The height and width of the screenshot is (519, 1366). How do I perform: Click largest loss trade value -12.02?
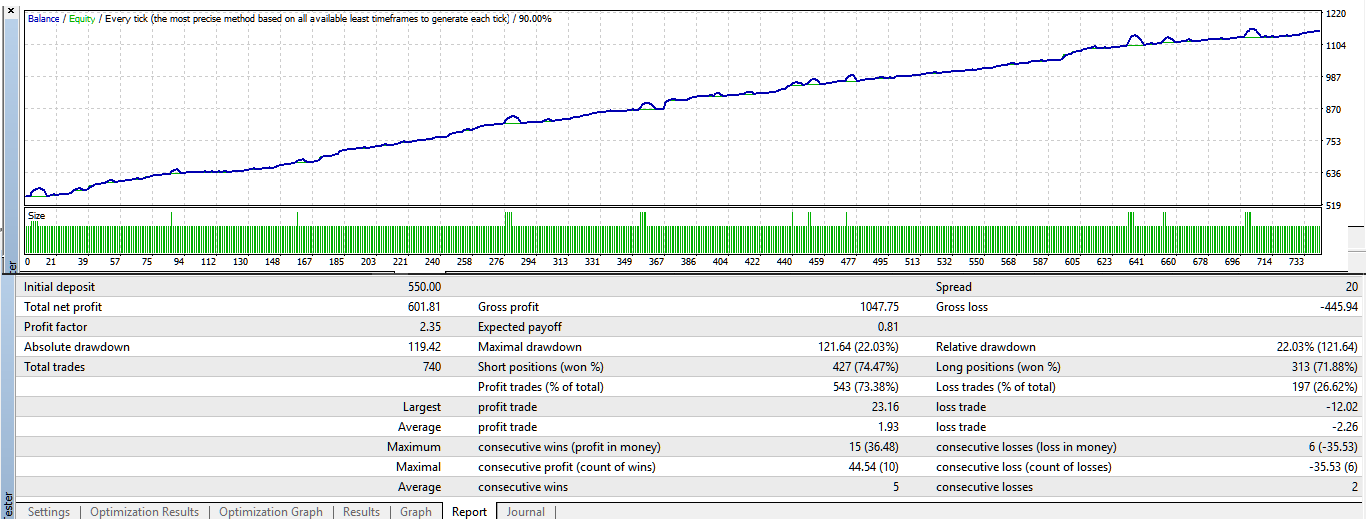[1341, 407]
